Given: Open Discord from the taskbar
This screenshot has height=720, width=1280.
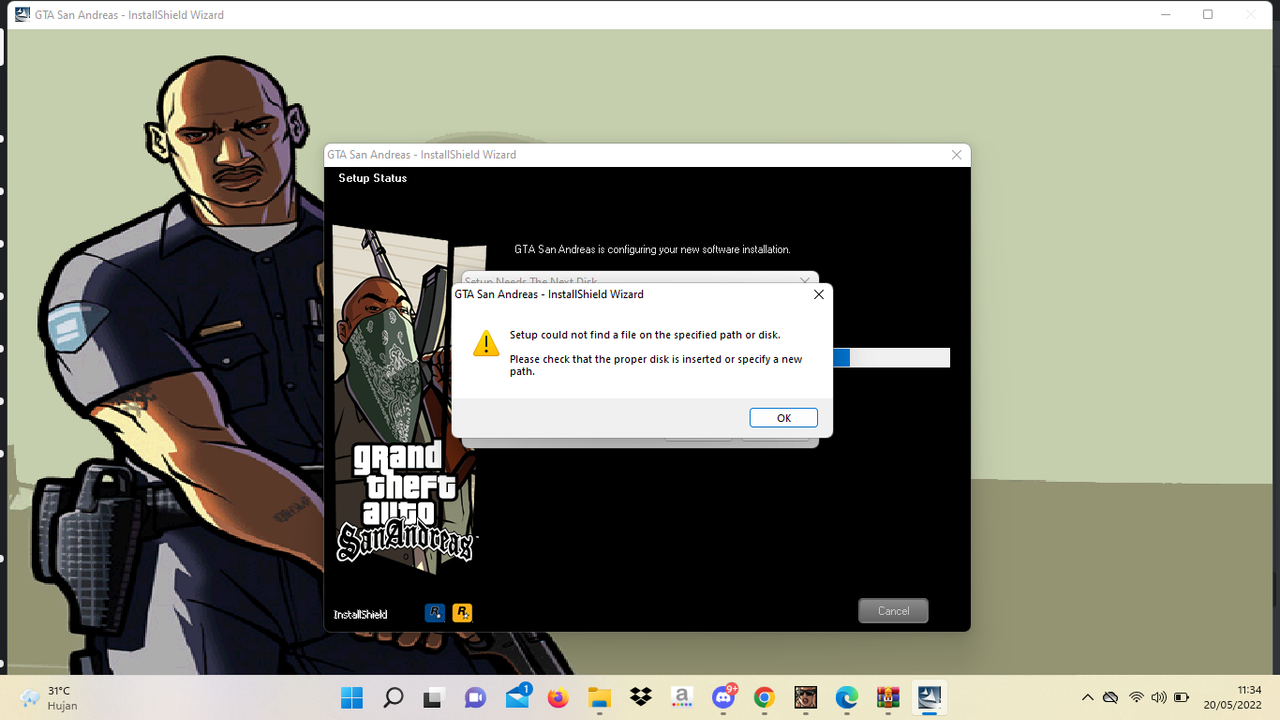Looking at the screenshot, I should (x=723, y=697).
